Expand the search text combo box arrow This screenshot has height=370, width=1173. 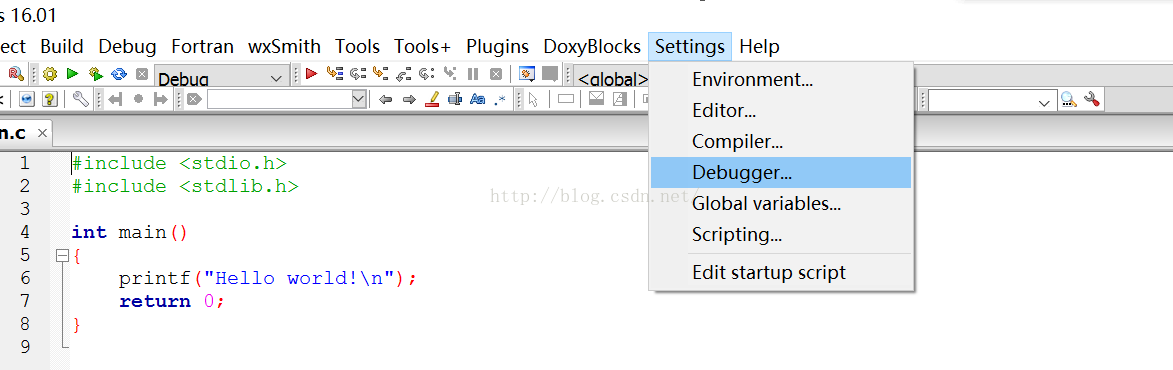(x=359, y=99)
